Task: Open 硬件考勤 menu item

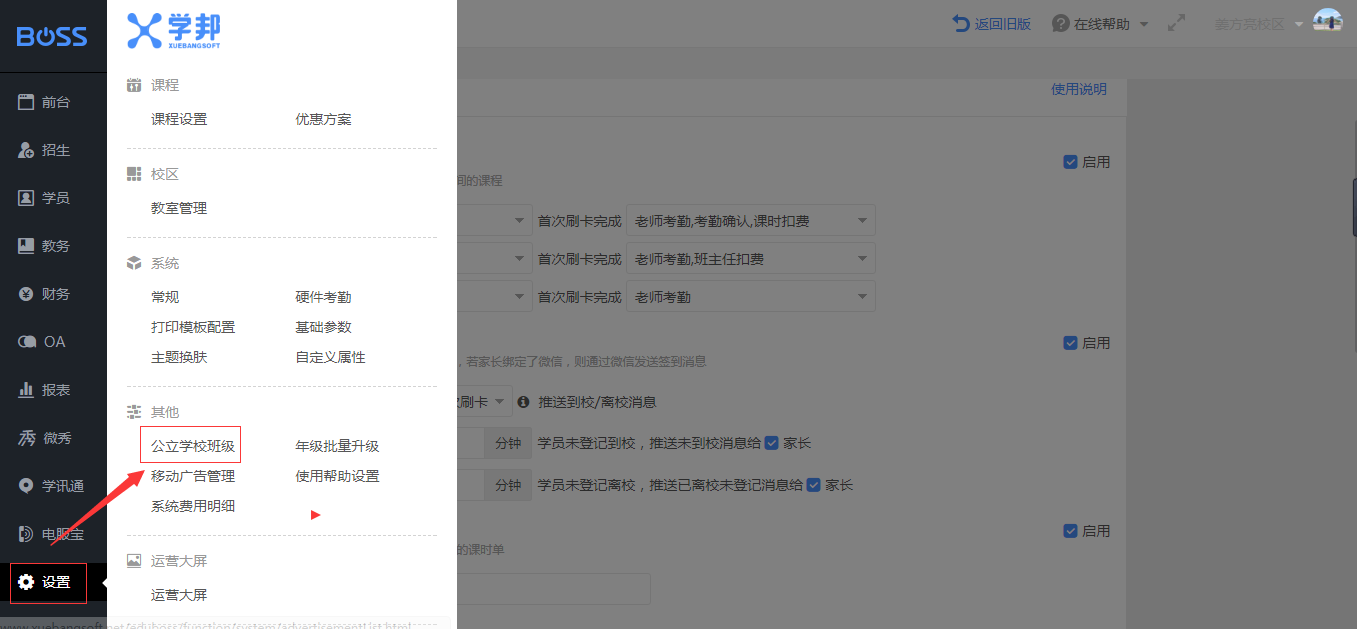Action: click(323, 297)
